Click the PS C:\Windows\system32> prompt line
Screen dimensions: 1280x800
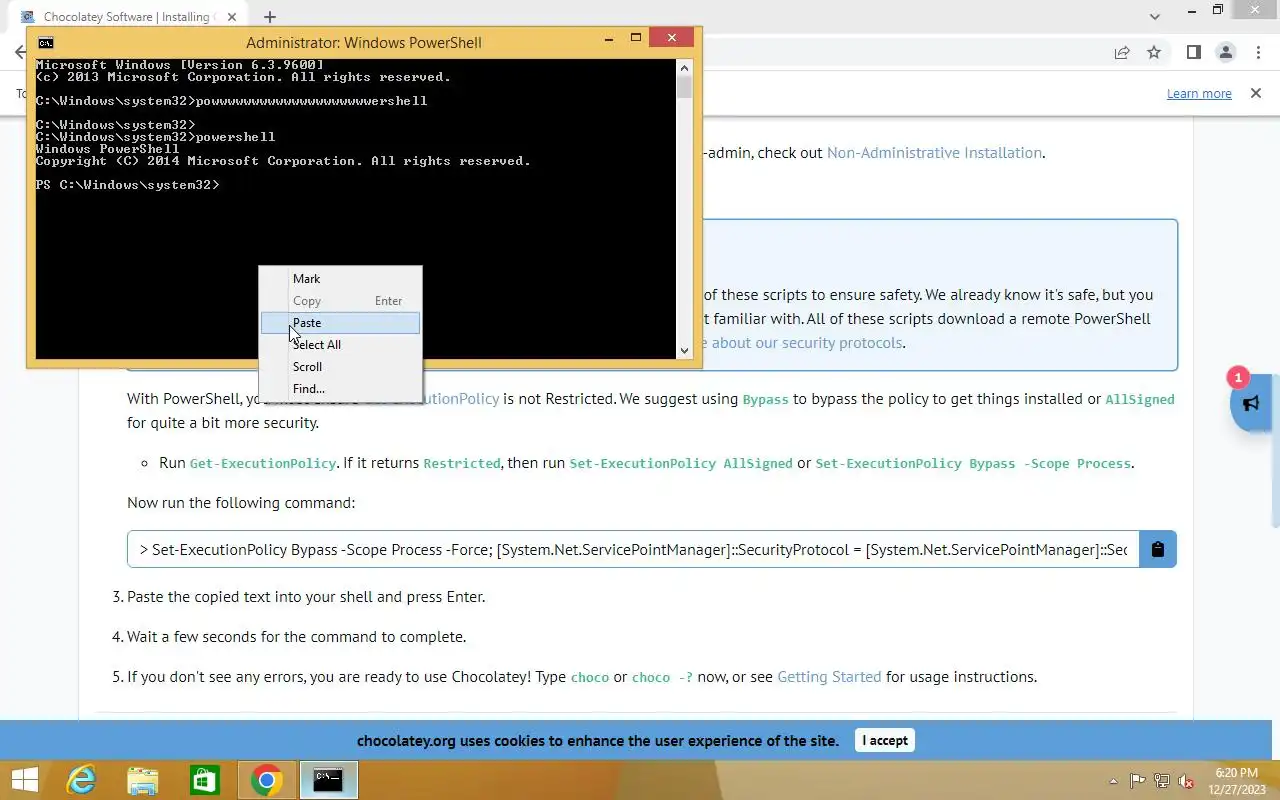coord(127,185)
